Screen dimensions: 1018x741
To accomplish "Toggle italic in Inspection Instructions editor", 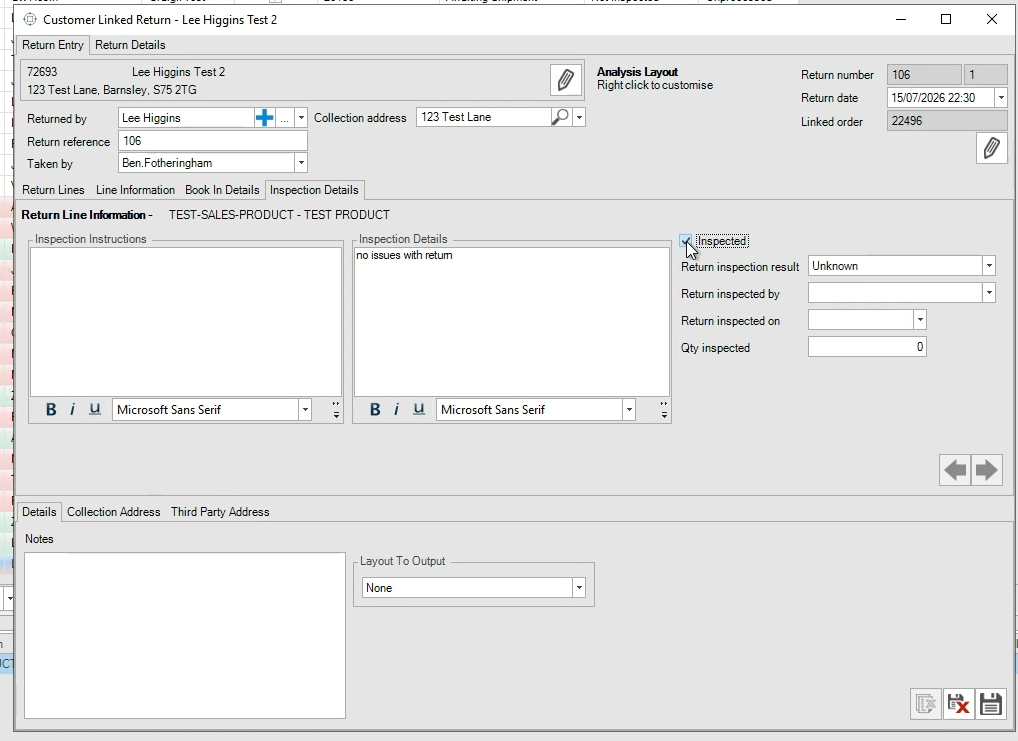I will click(72, 409).
